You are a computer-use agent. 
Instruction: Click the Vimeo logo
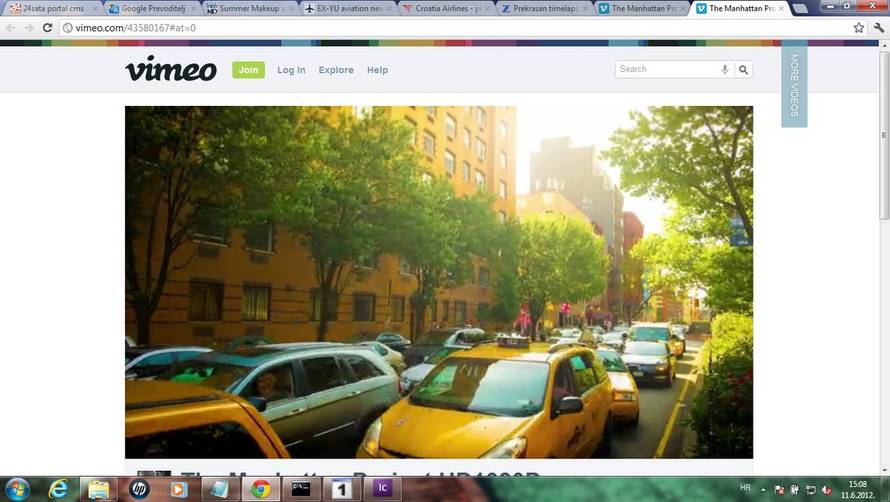(171, 69)
